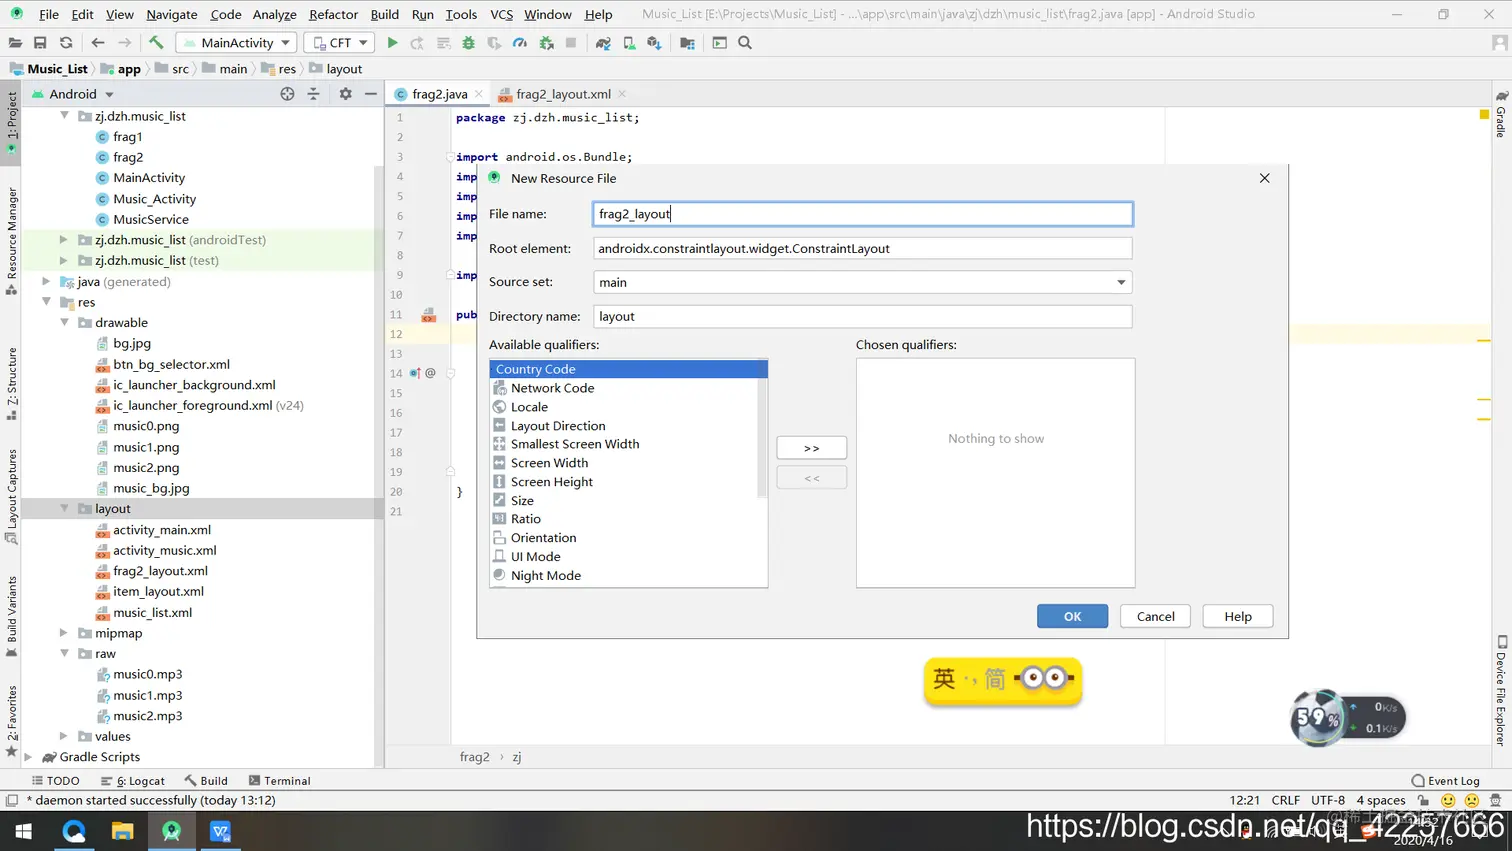Click the Collapse All icon in Project panel
The width and height of the screenshot is (1512, 851).
[313, 94]
